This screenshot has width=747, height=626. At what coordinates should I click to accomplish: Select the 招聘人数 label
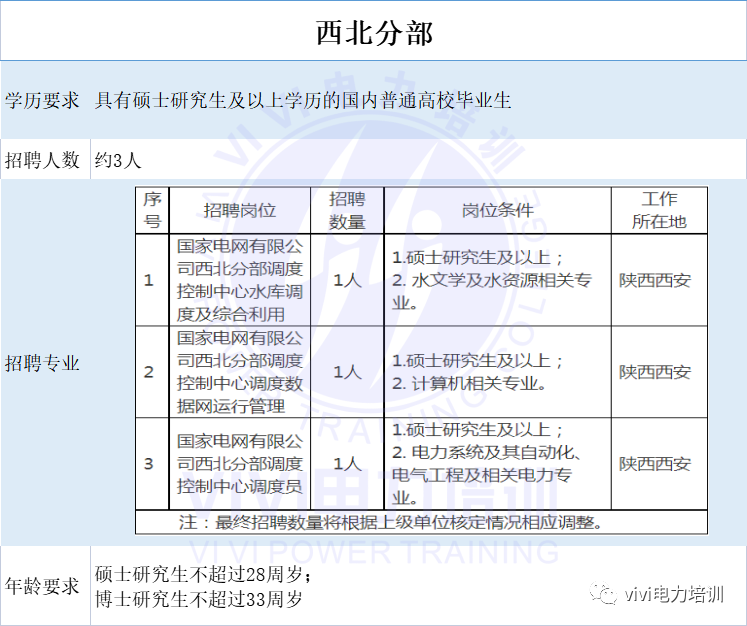42,160
